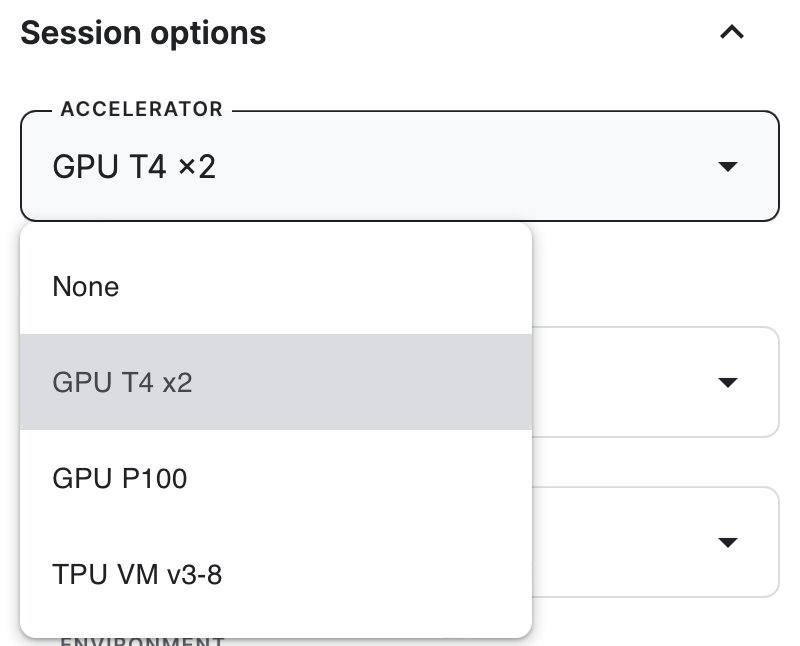The height and width of the screenshot is (646, 800).
Task: Click the Accelerator dropdown arrow icon
Action: 728,166
